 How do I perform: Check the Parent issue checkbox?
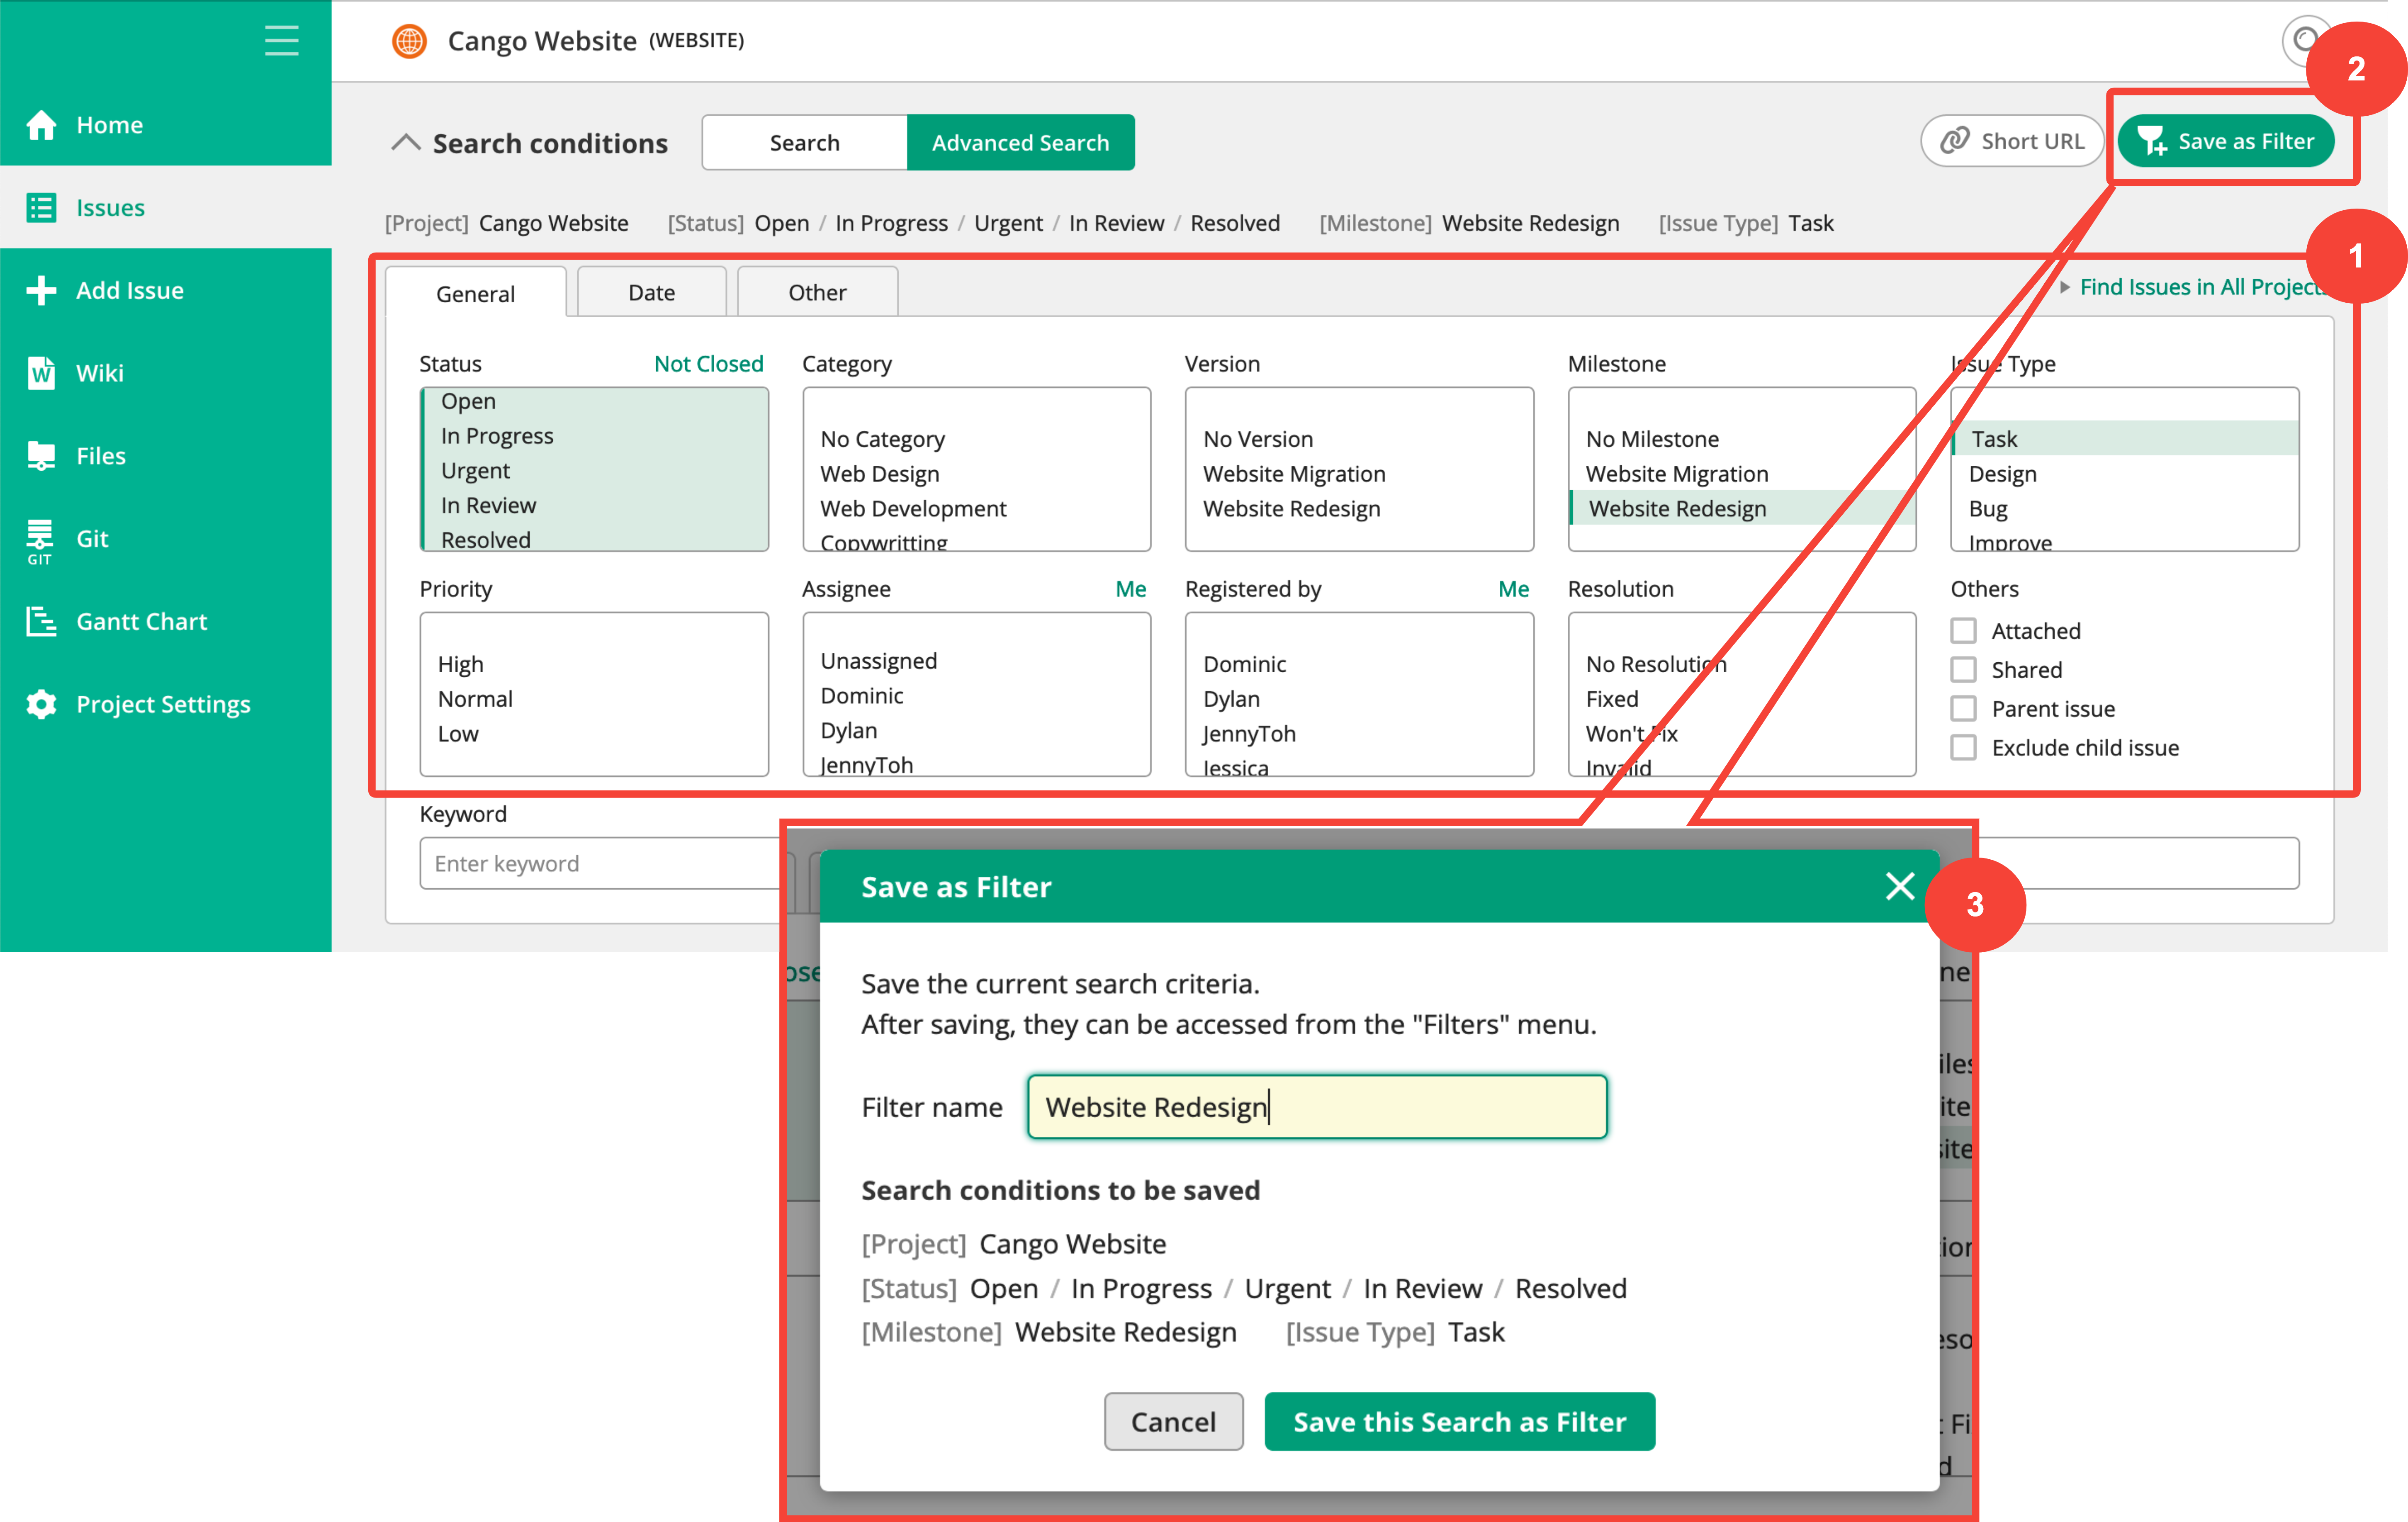coord(1963,709)
